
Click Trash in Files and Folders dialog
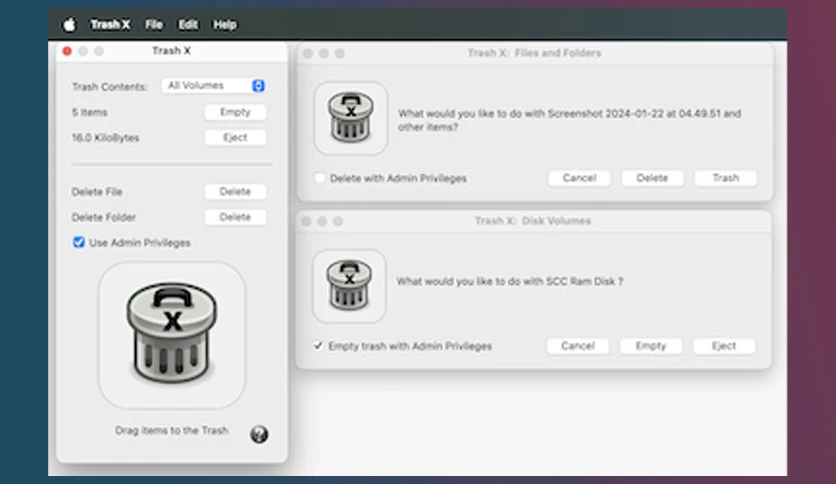[726, 178]
